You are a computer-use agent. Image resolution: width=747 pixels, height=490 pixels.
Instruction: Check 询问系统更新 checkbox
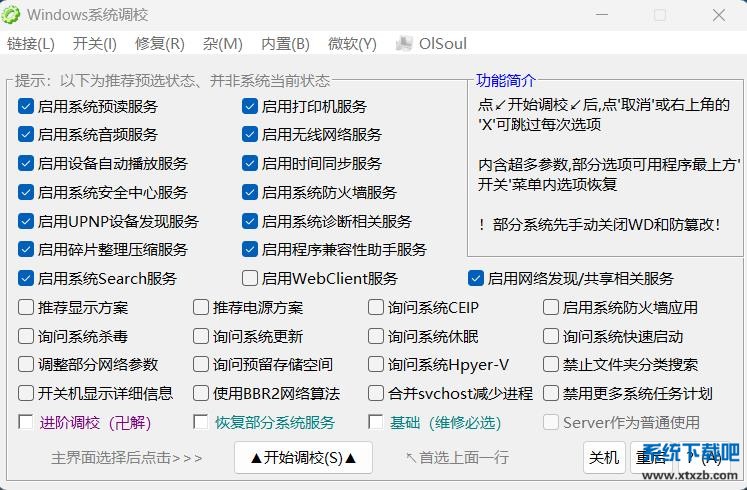point(201,336)
